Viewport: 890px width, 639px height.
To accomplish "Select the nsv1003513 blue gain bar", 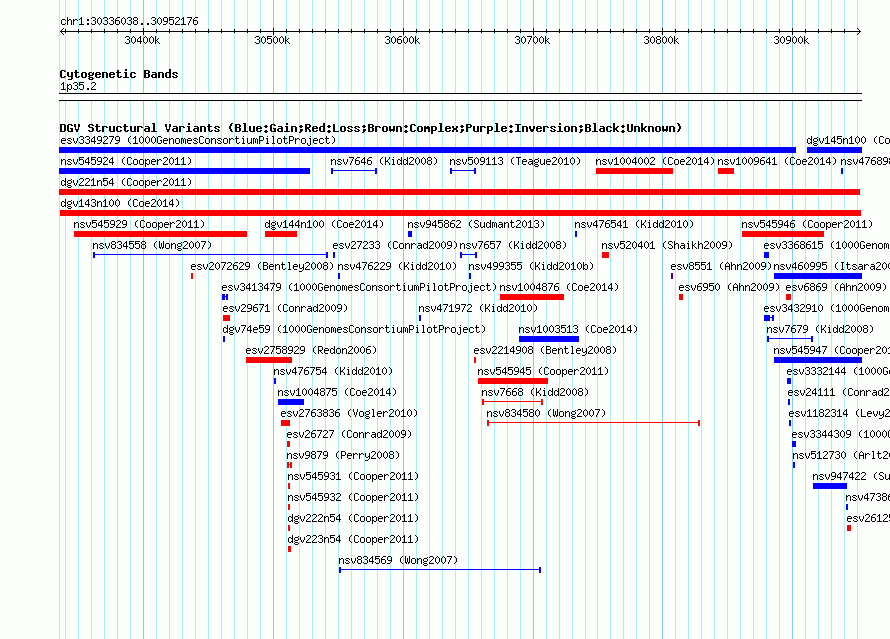I will tap(549, 339).
